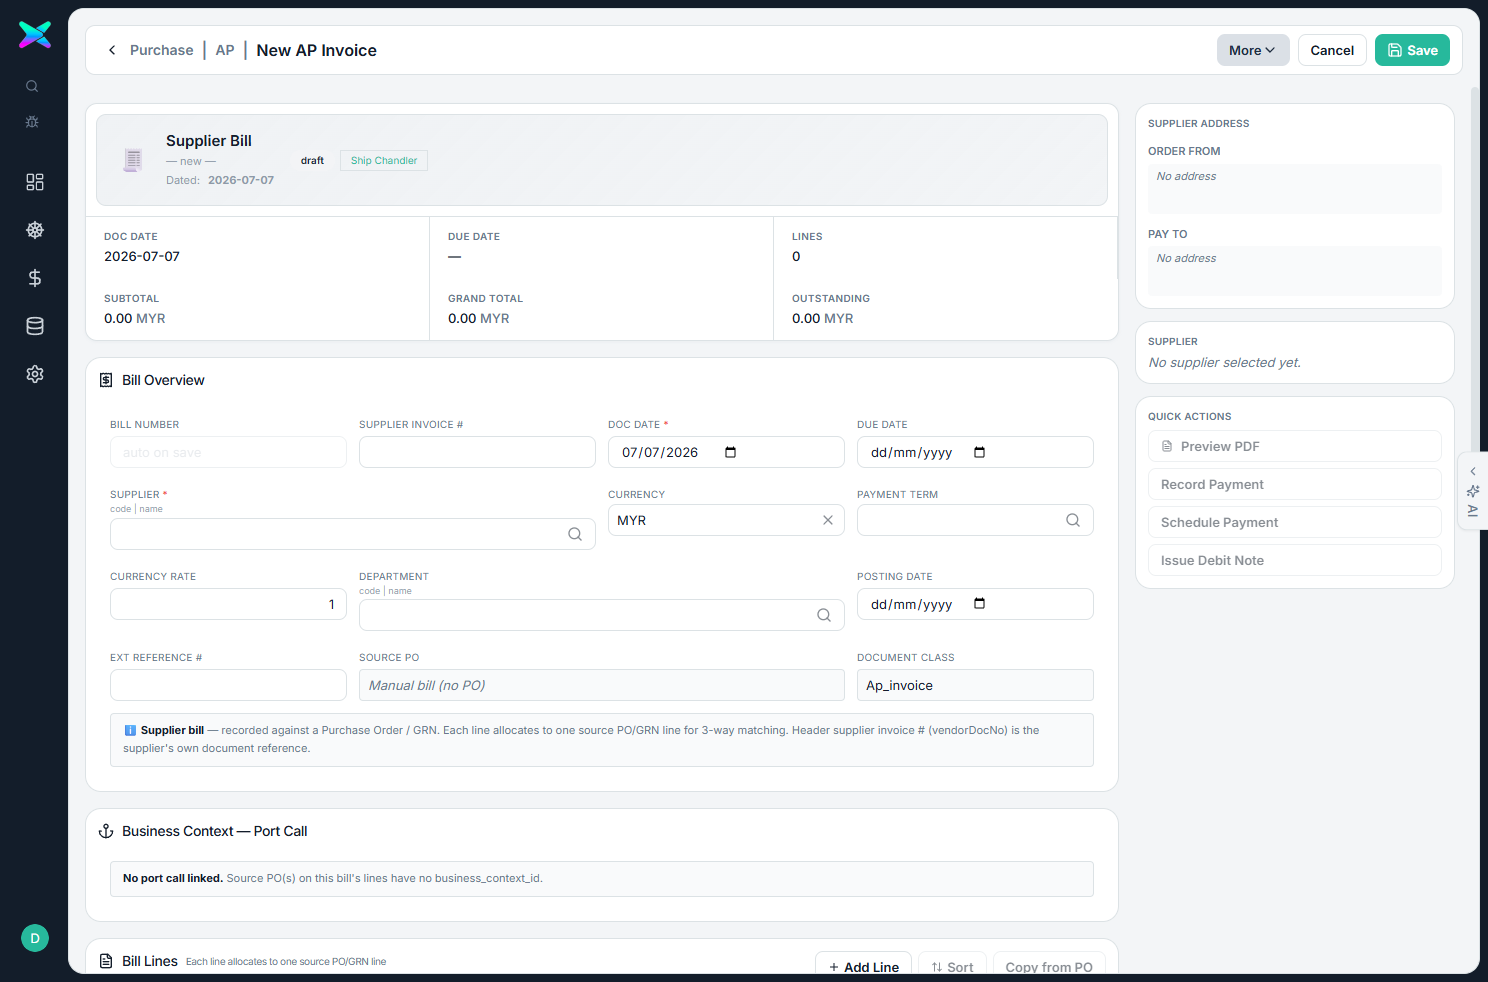Open the Department lookup field
The height and width of the screenshot is (982, 1488).
coord(602,615)
